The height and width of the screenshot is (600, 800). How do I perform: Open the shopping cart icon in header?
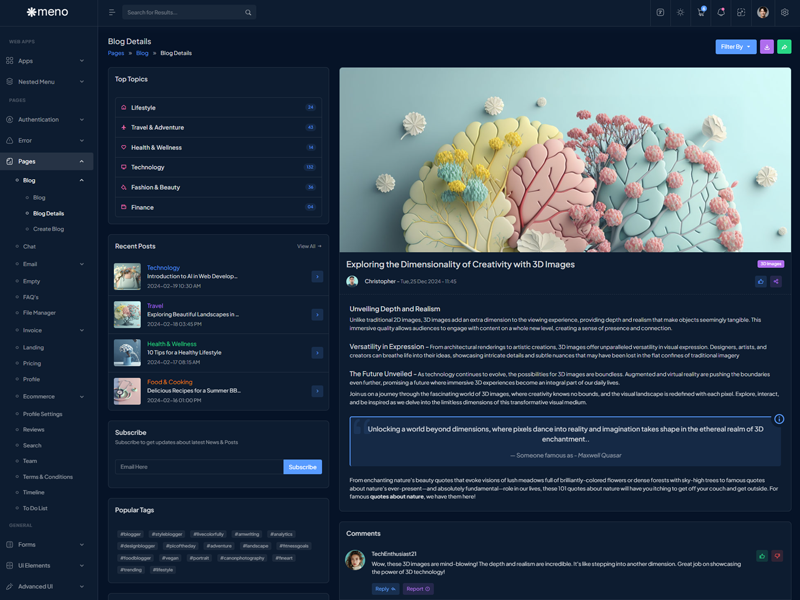(x=701, y=13)
